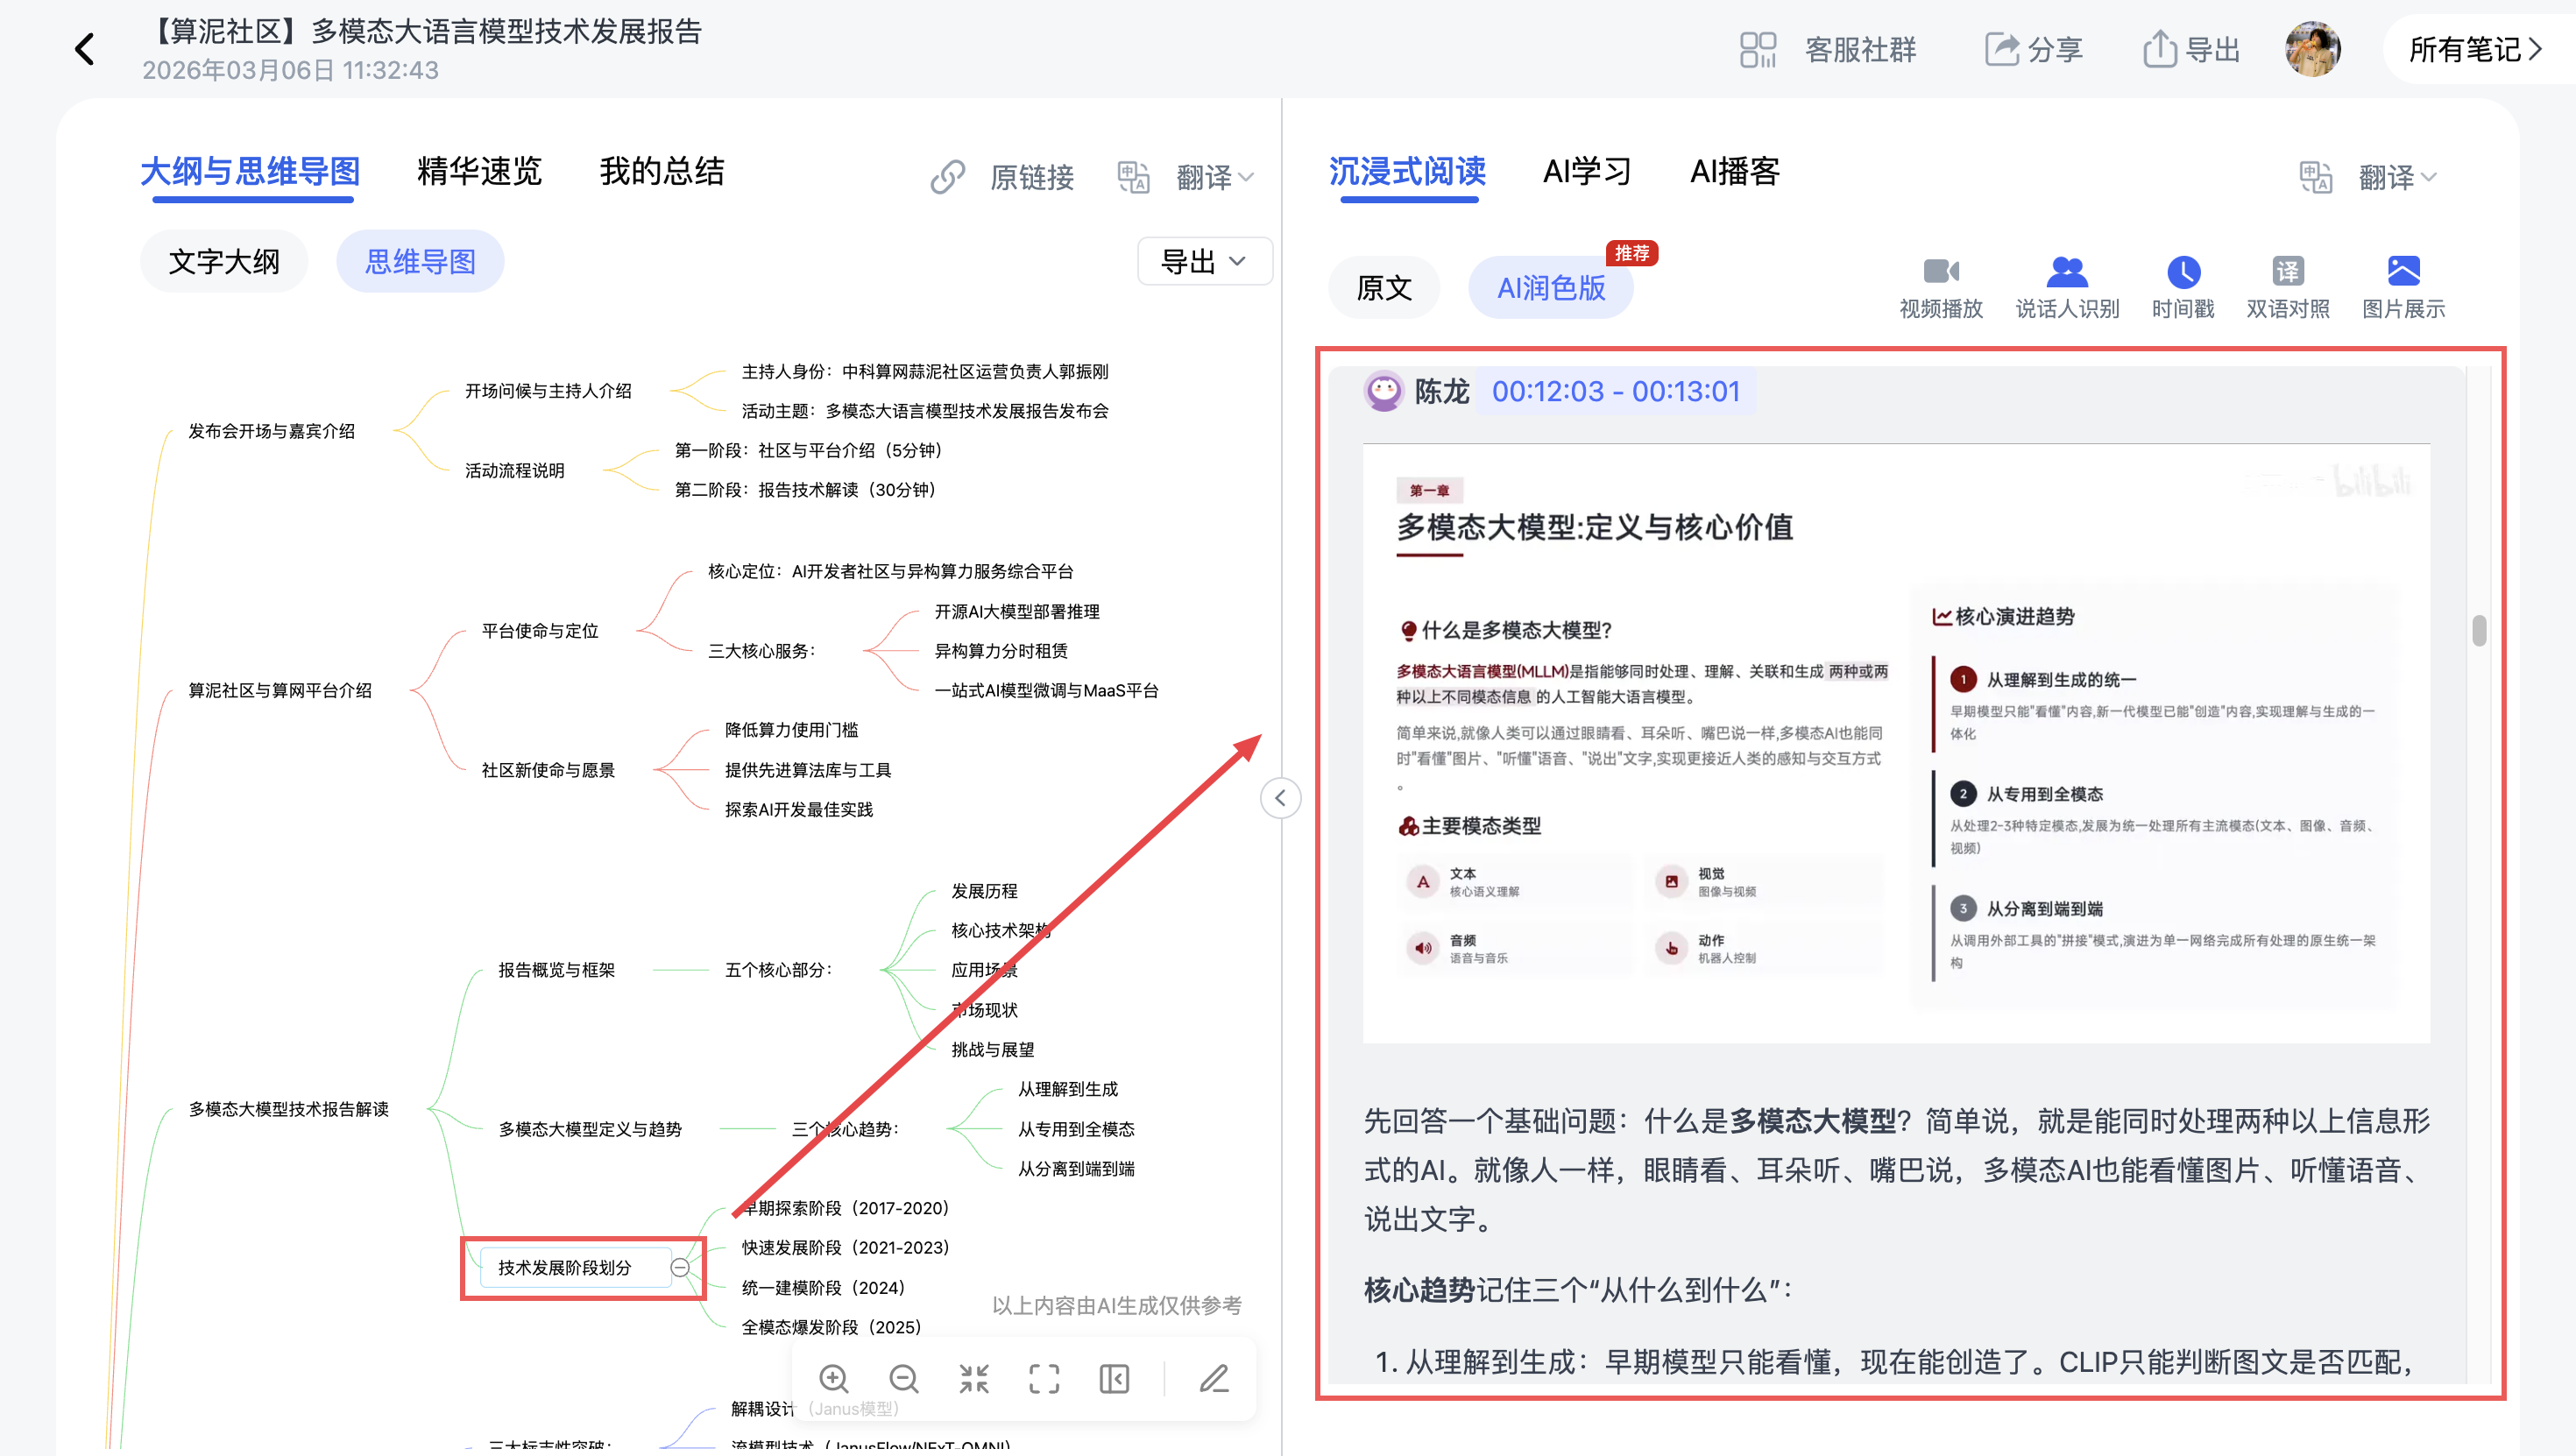The height and width of the screenshot is (1456, 2576).
Task: Go back using the left arrow
Action: pos(85,49)
